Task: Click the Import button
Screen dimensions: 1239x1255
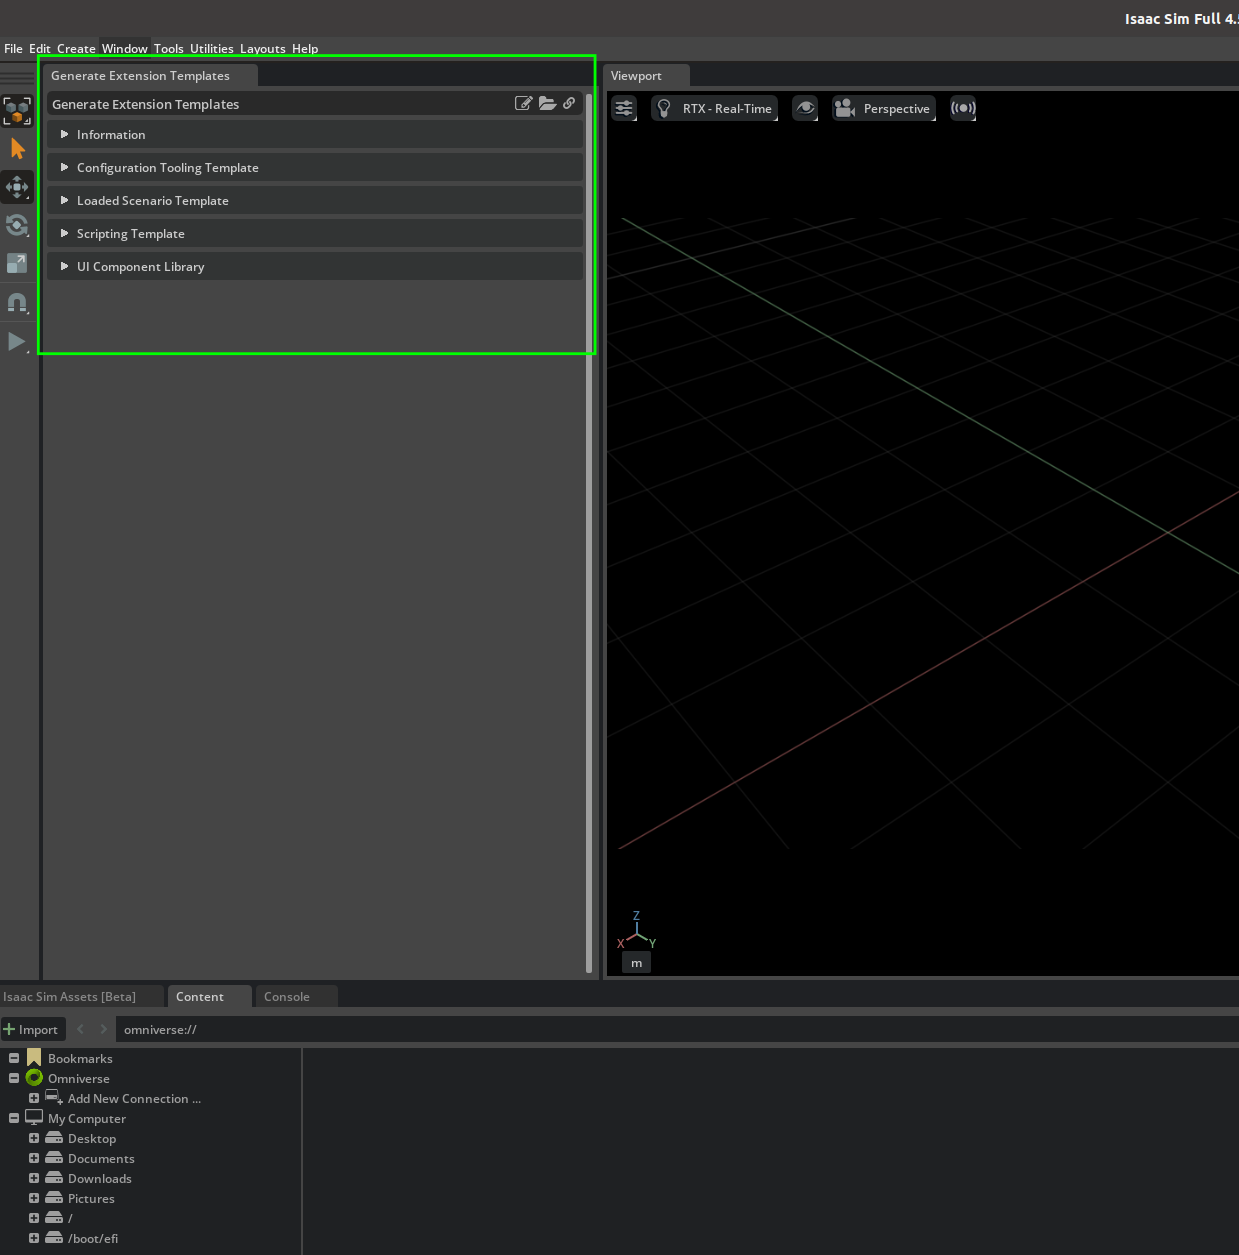Action: 32,1029
